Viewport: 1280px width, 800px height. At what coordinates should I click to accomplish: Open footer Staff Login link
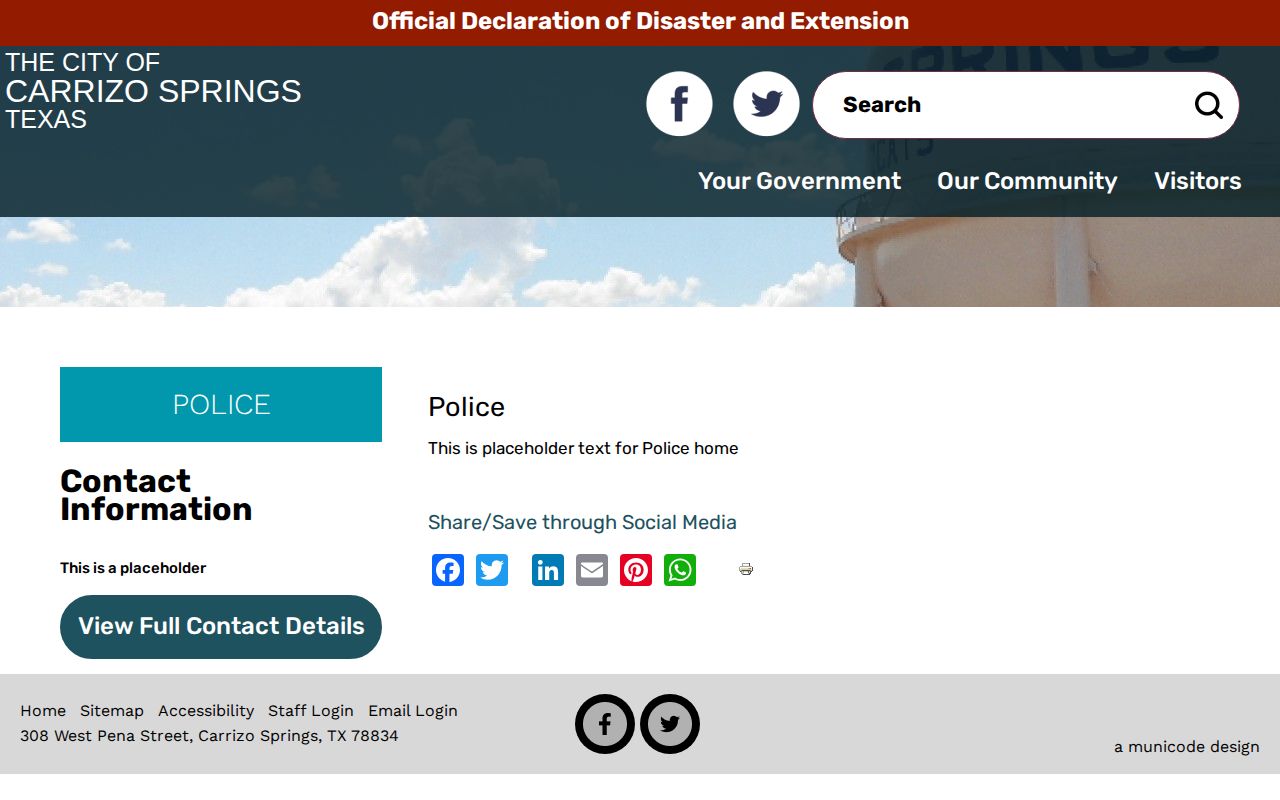tap(311, 711)
